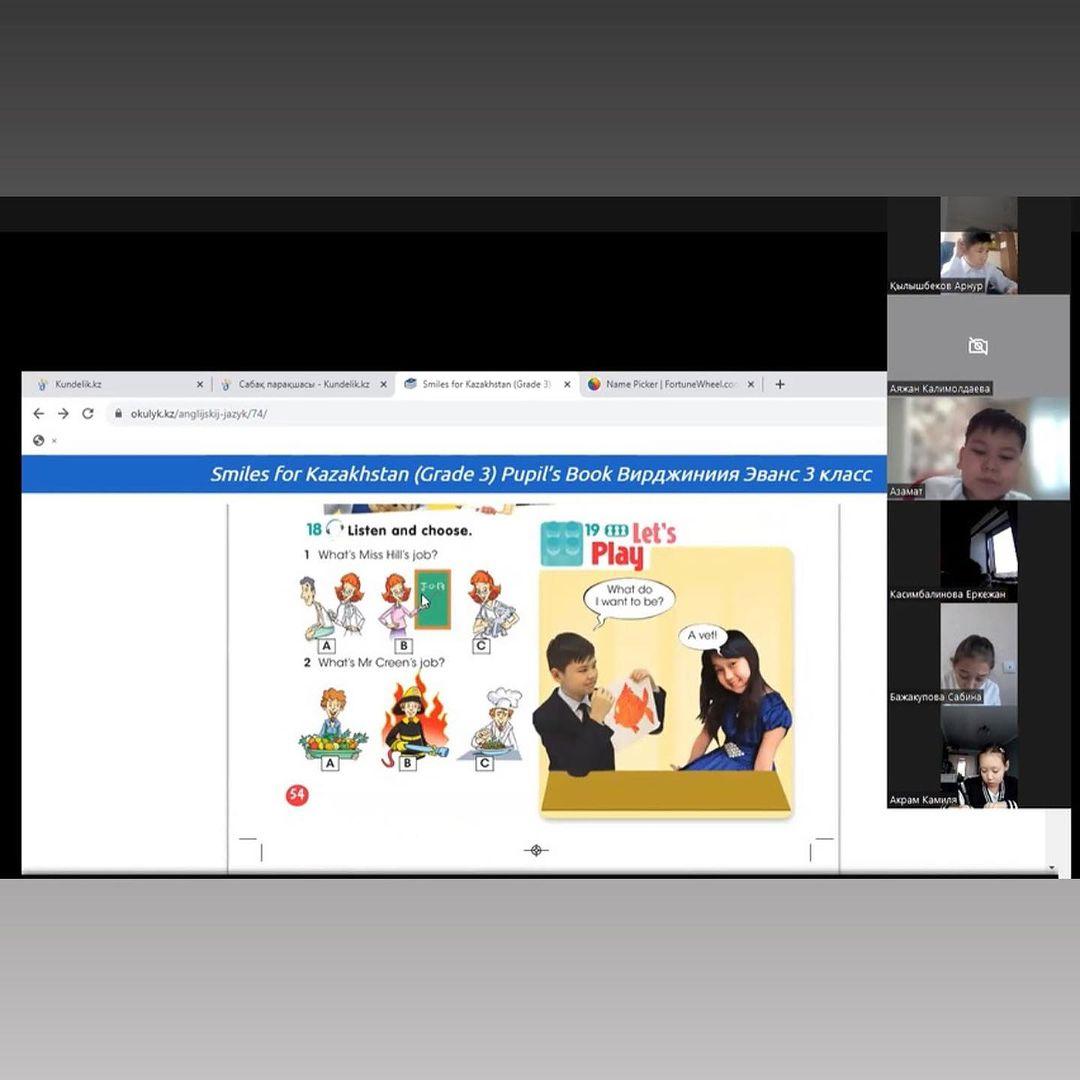The height and width of the screenshot is (1080, 1080).
Task: Click the 'Listen and choose.' instruction
Action: pyautogui.click(x=410, y=530)
